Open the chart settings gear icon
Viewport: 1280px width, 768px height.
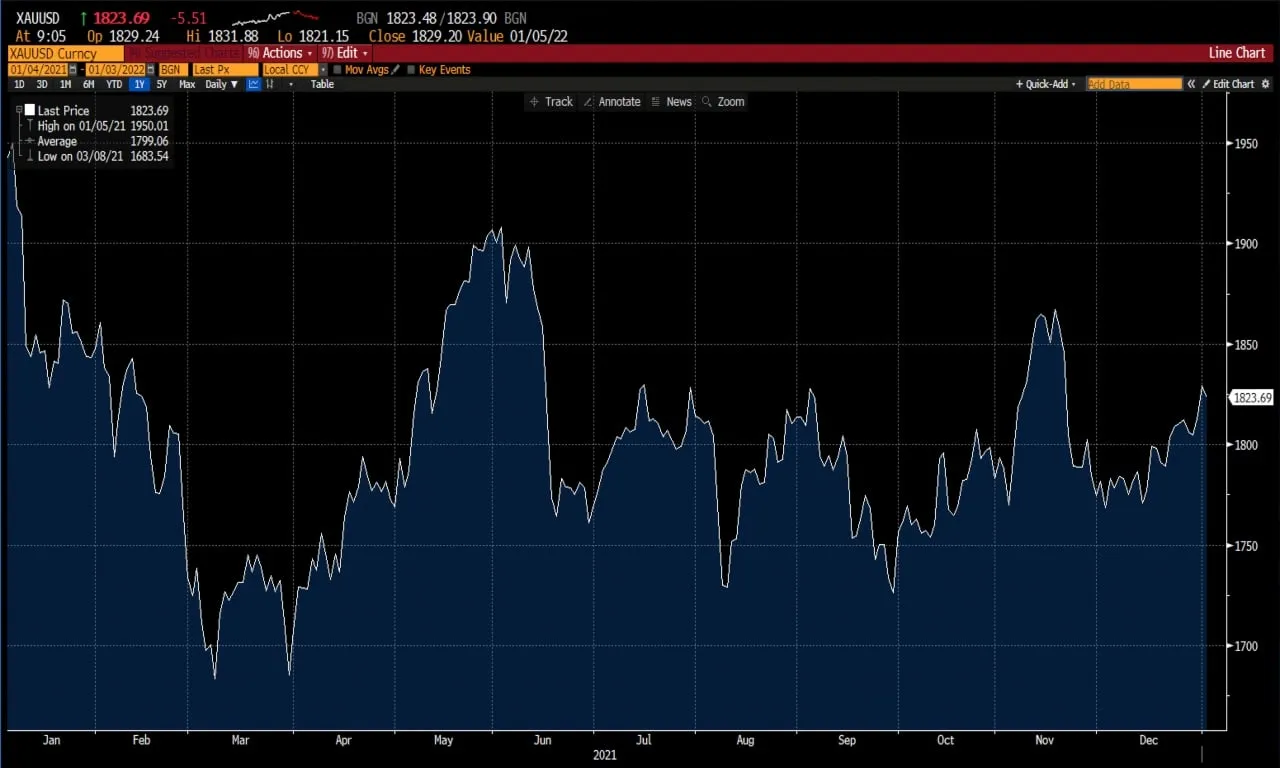[x=1266, y=84]
